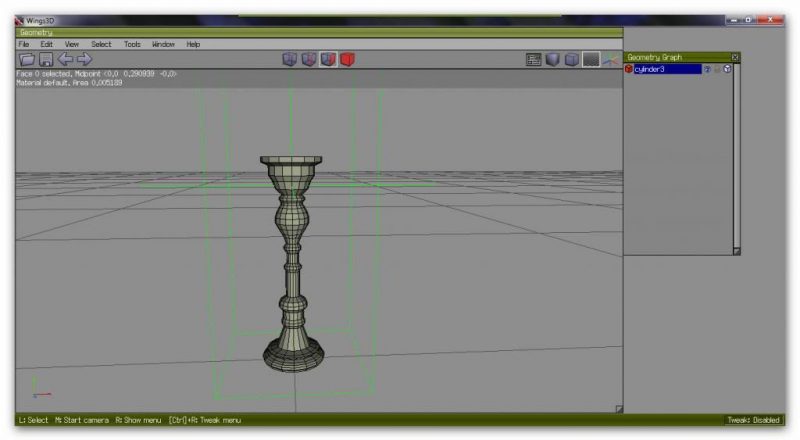Close the Geometry Graph panel
This screenshot has width=800, height=440.
pyautogui.click(x=735, y=57)
